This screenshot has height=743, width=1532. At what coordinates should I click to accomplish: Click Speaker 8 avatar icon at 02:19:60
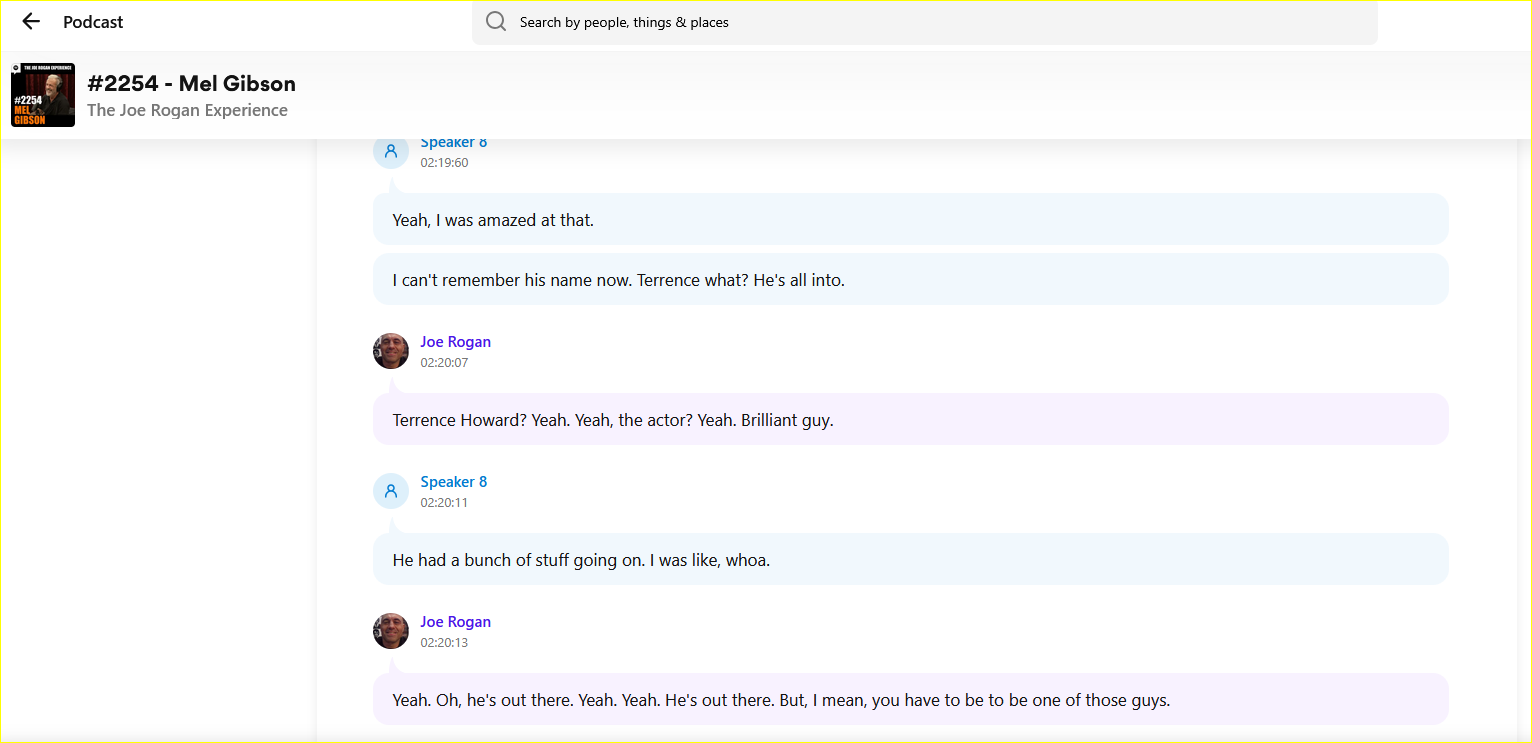pos(391,151)
